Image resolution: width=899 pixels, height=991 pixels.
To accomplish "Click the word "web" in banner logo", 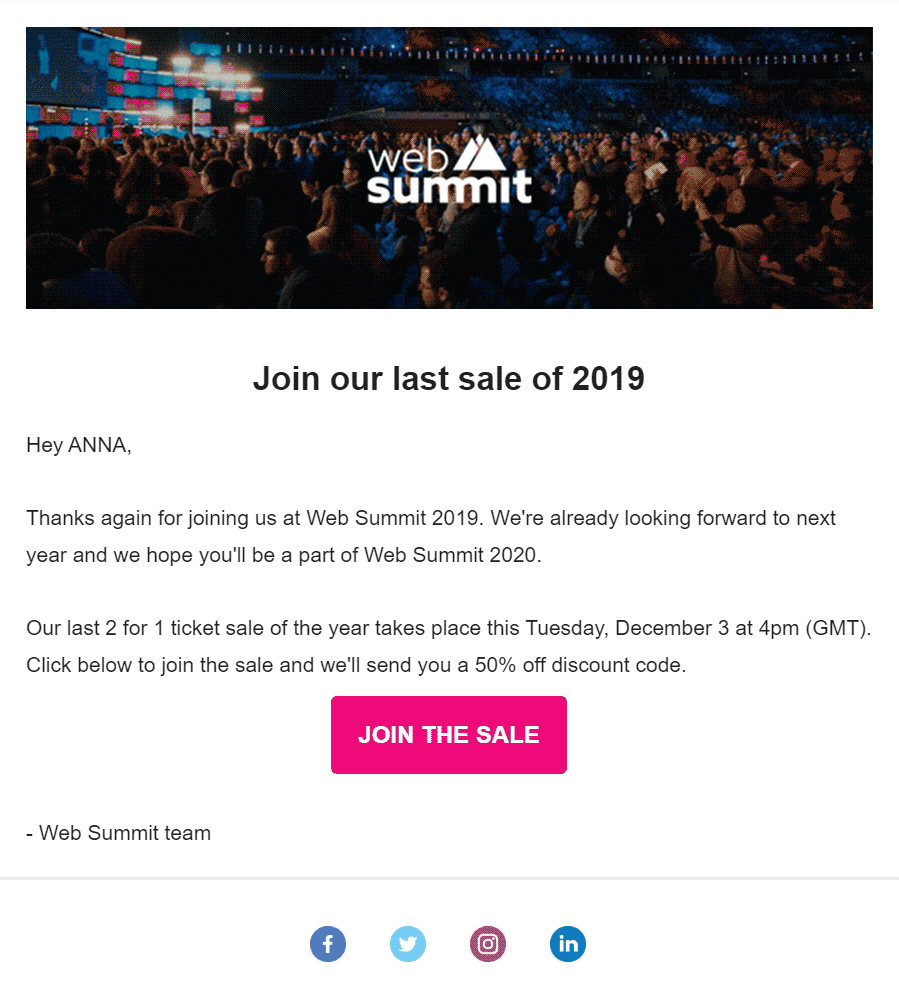I will [x=408, y=158].
